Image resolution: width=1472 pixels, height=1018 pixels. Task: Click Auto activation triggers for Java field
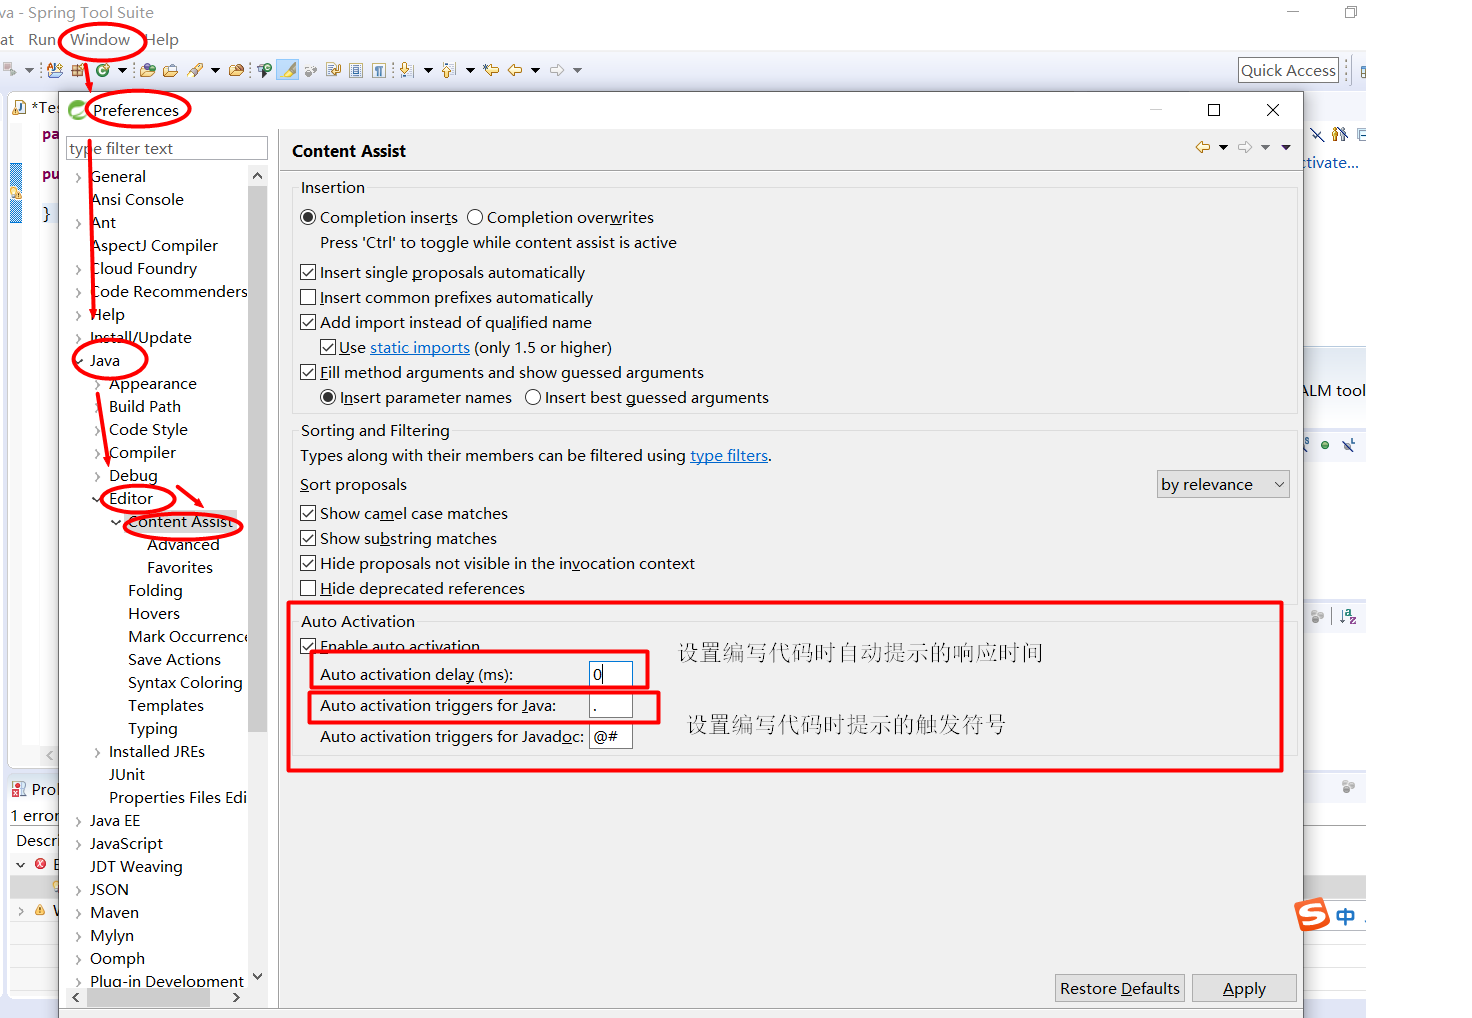coord(611,705)
